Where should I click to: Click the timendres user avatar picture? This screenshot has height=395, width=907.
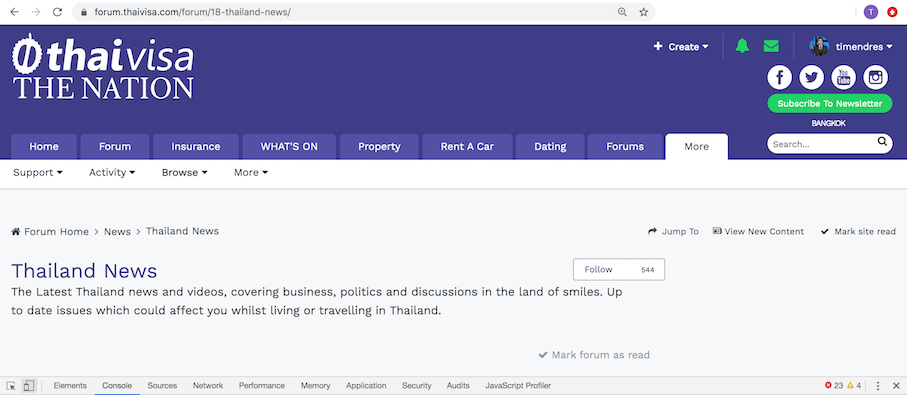pos(819,46)
